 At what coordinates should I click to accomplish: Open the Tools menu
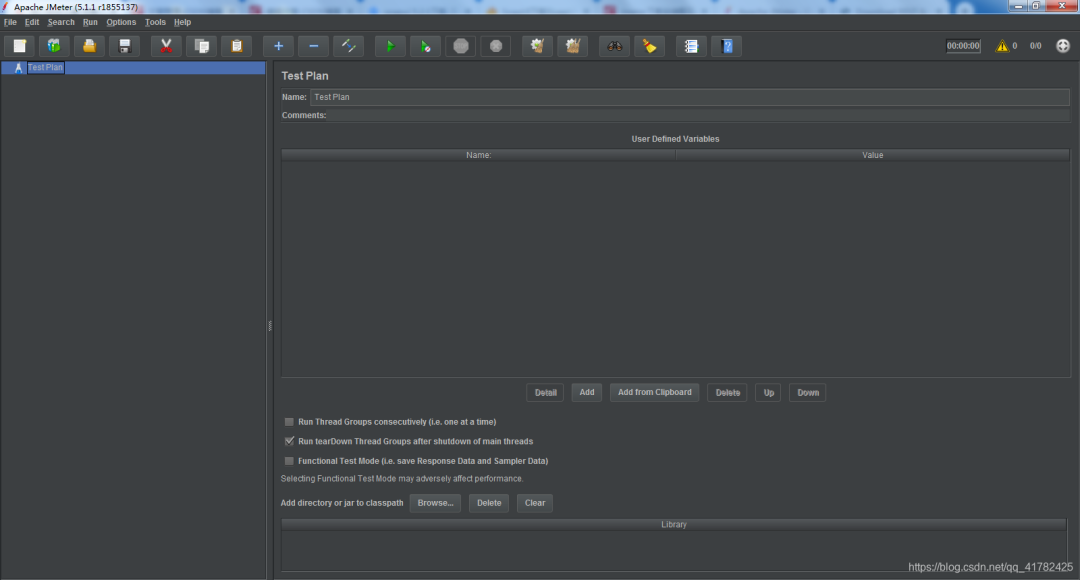[x=155, y=22]
